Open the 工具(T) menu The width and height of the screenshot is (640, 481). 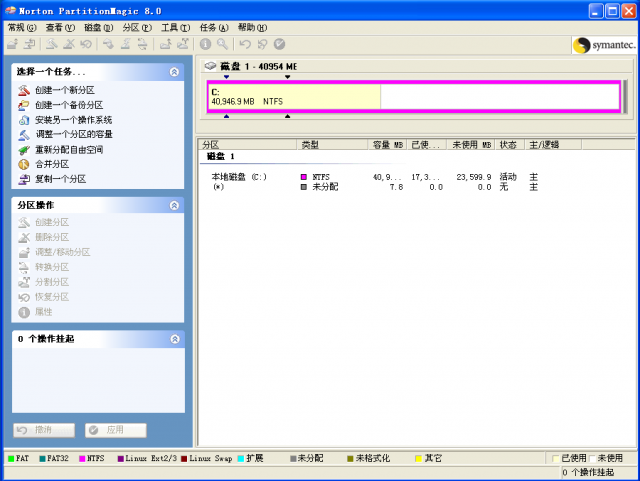point(176,27)
